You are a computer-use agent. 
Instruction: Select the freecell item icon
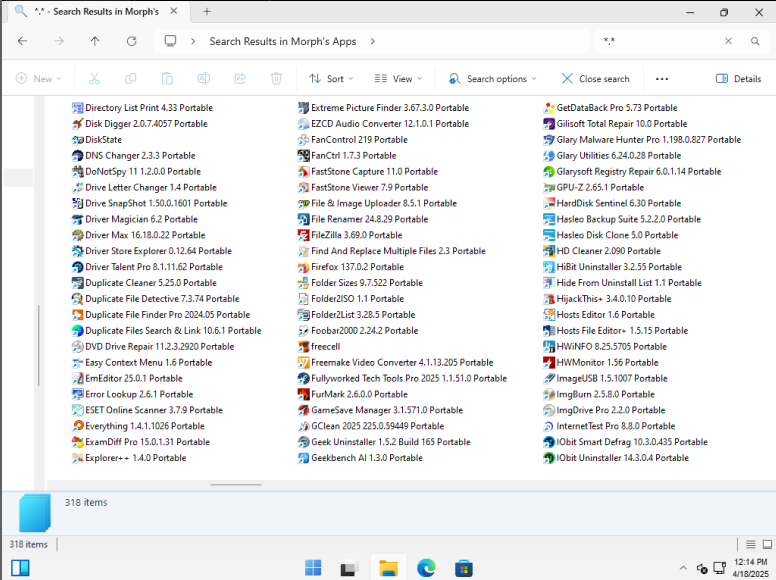tap(303, 346)
